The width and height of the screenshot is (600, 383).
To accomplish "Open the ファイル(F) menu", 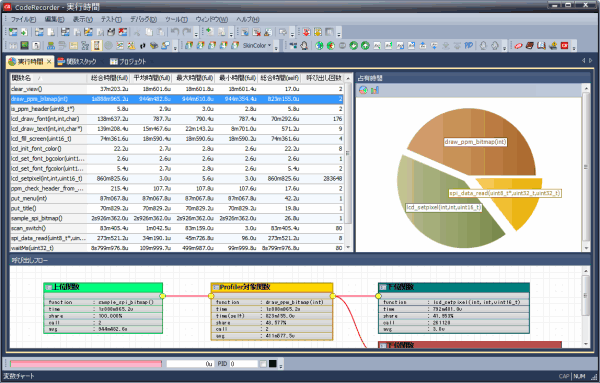I will pos(23,19).
